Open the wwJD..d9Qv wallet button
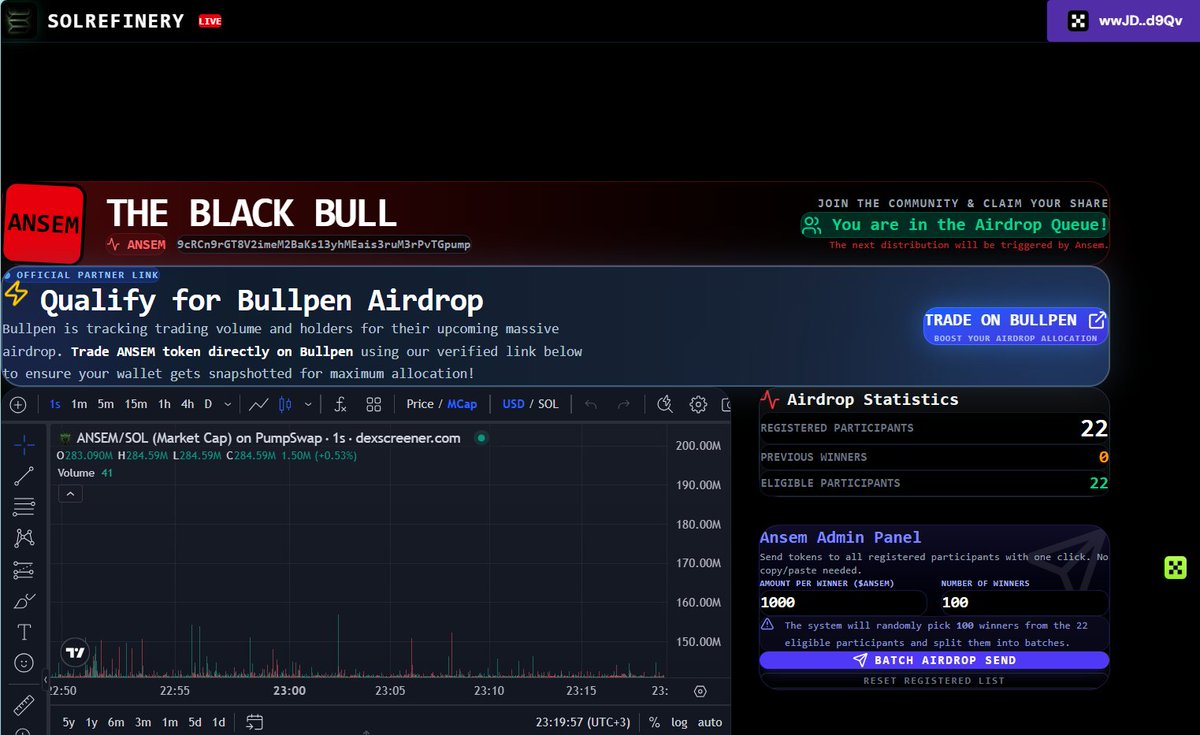1200x735 pixels. [x=1123, y=21]
